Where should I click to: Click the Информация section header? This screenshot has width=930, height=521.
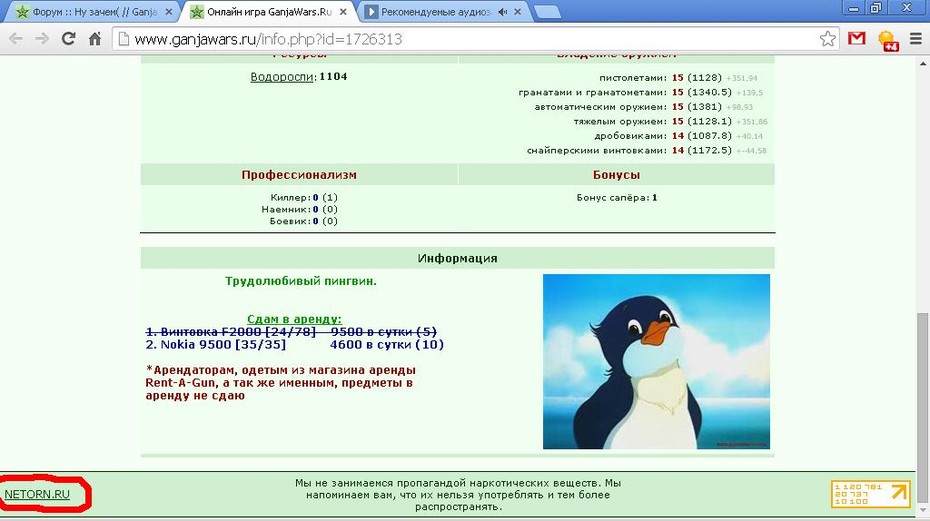457,258
